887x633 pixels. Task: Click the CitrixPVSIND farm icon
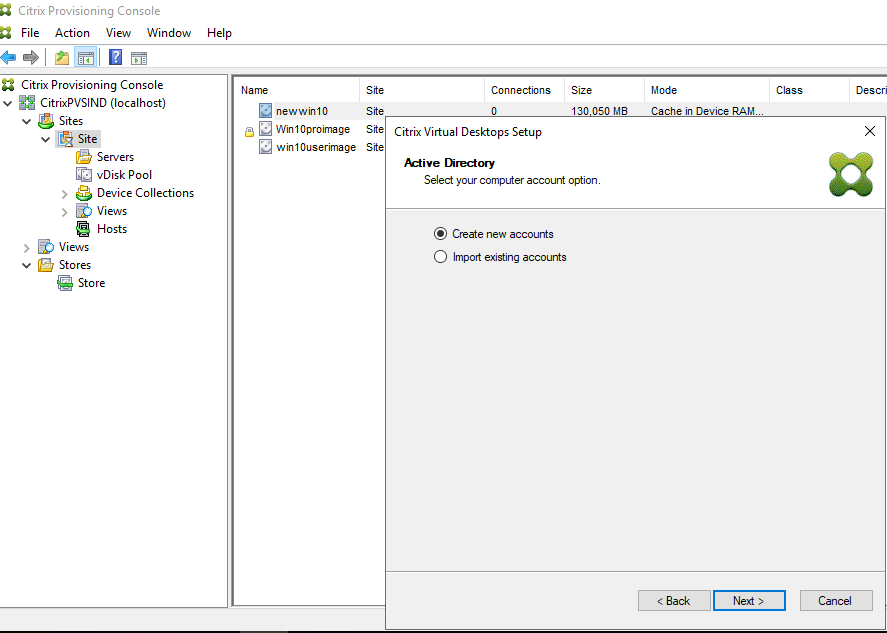(x=27, y=103)
